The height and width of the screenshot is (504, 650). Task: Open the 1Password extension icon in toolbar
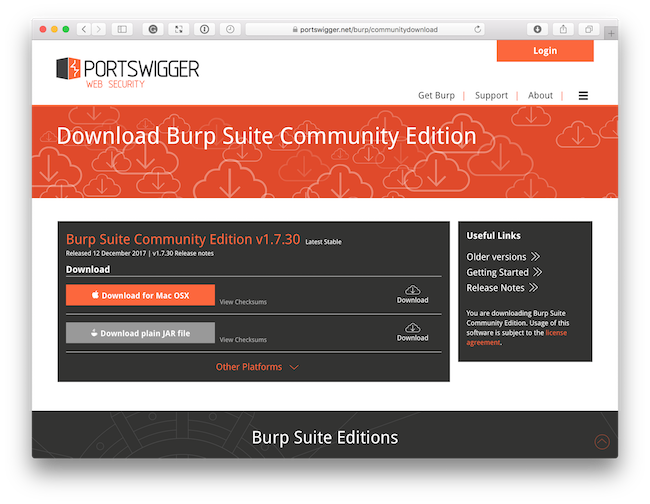coord(204,29)
